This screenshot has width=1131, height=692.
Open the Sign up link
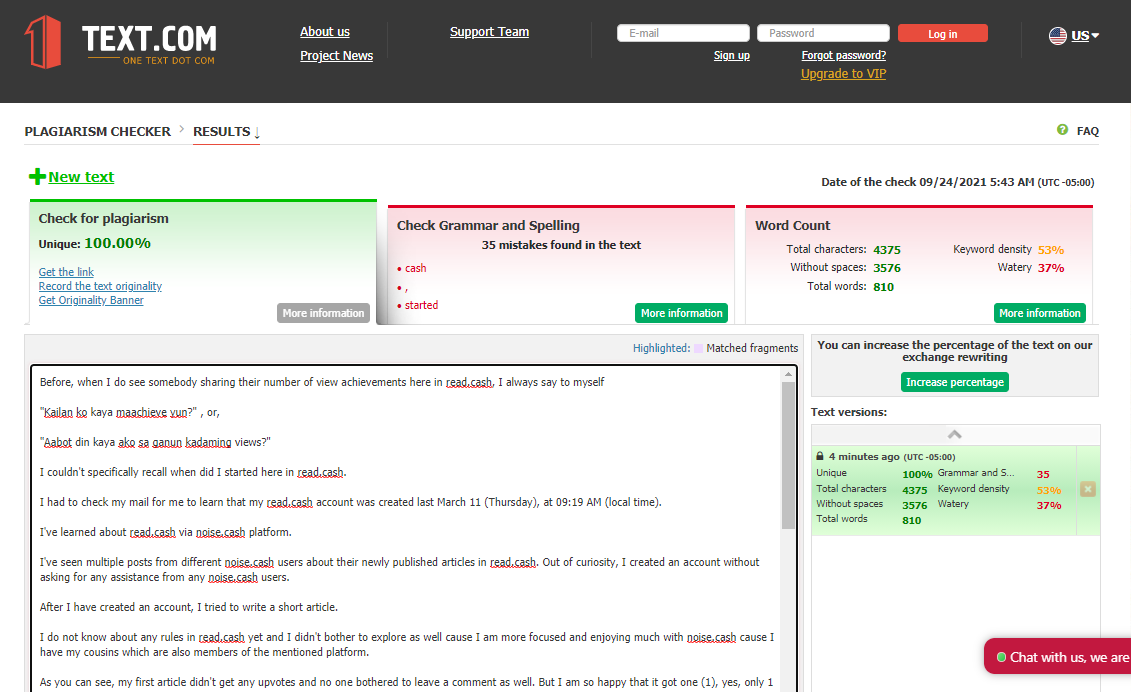pos(731,56)
